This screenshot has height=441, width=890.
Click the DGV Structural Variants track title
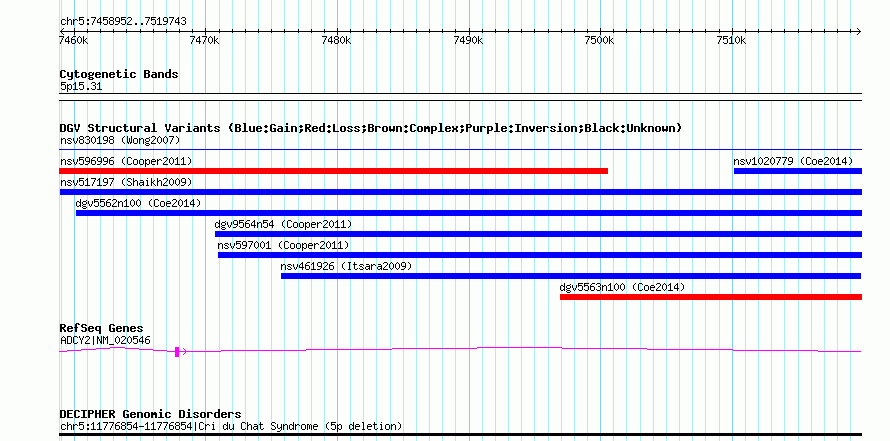371,128
